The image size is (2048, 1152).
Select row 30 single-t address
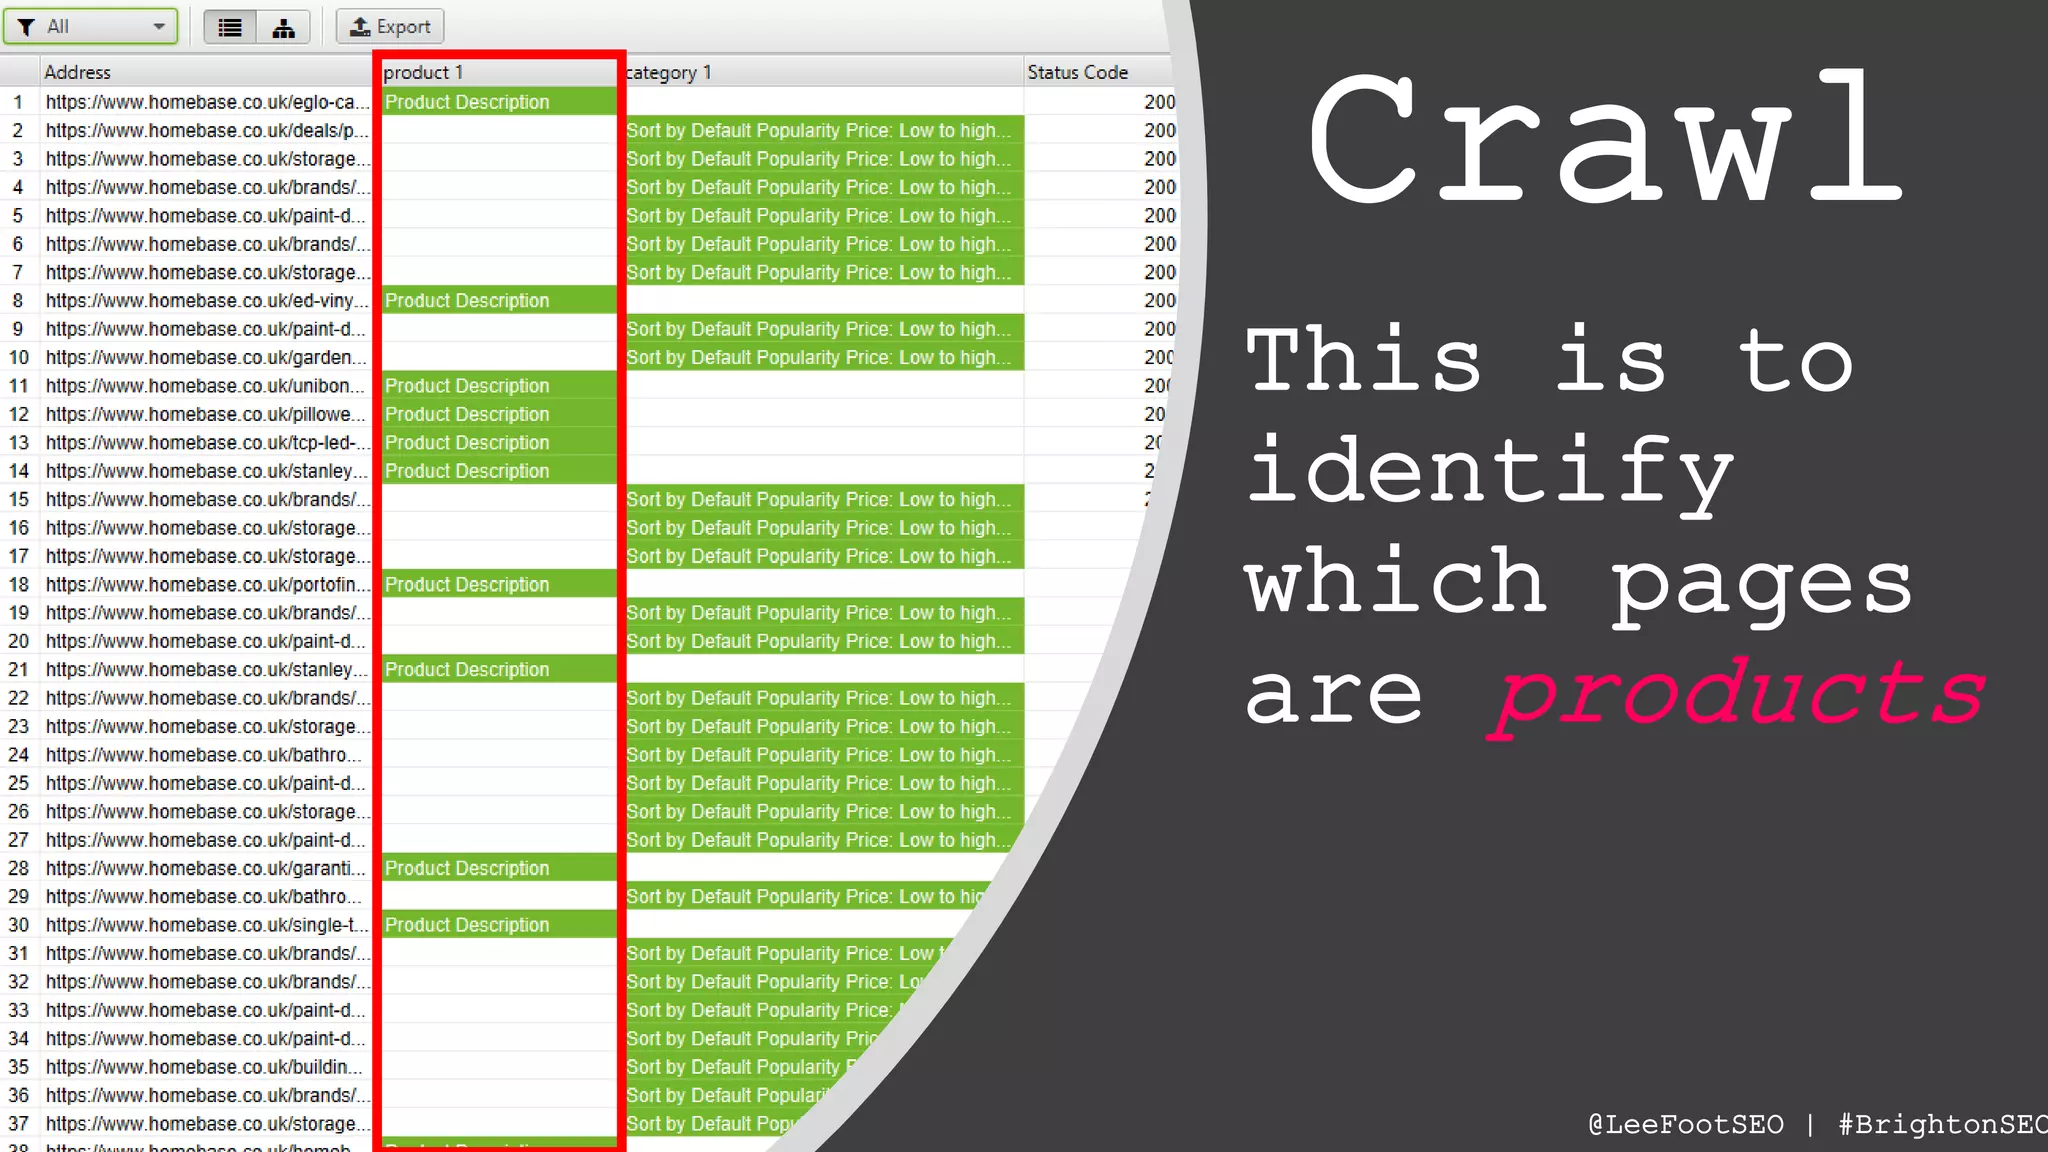(207, 925)
